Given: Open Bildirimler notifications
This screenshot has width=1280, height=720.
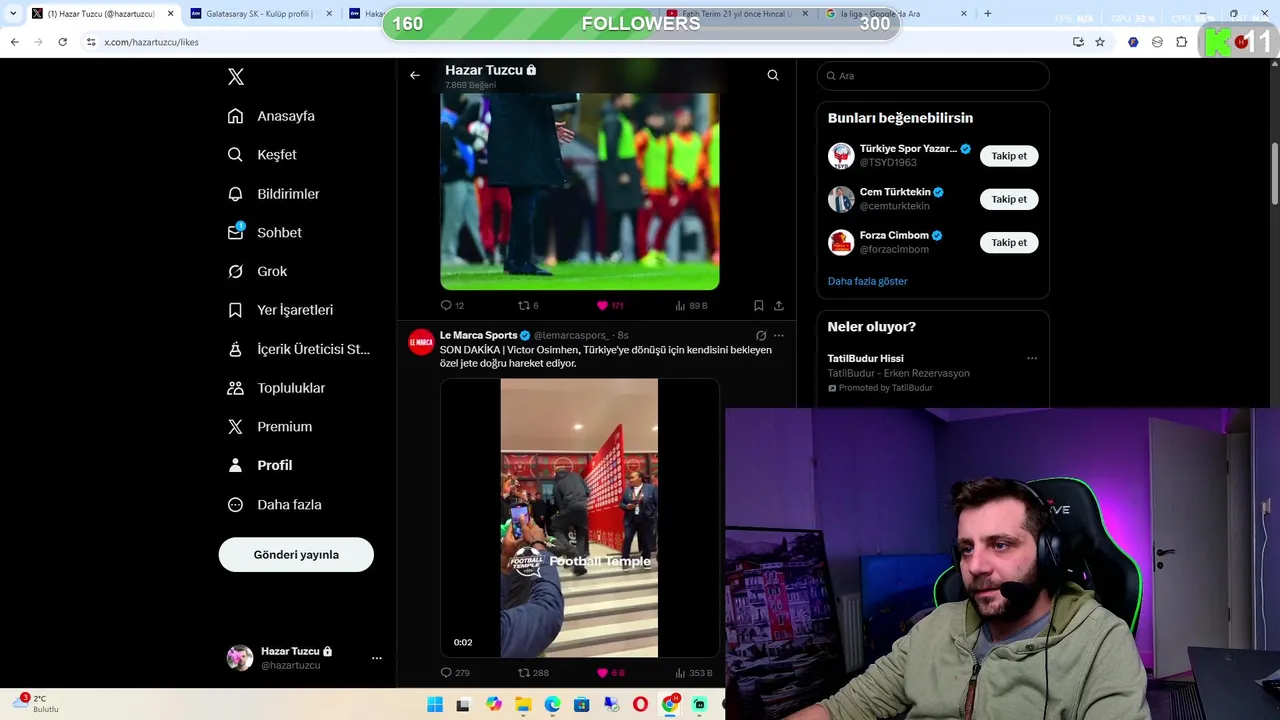Looking at the screenshot, I should pyautogui.click(x=273, y=194).
